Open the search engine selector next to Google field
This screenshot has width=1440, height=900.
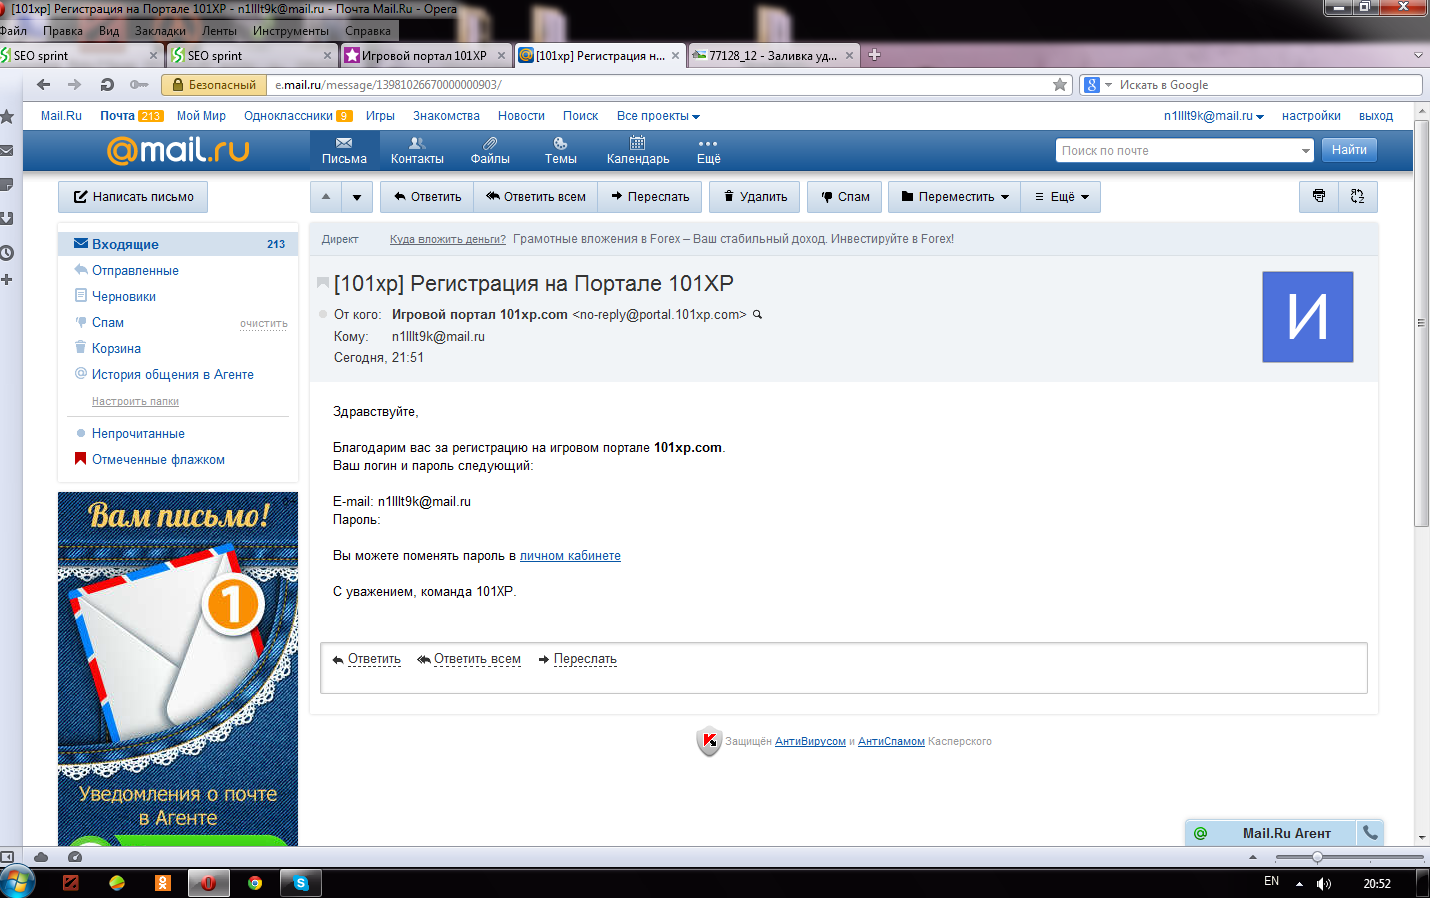click(1097, 85)
